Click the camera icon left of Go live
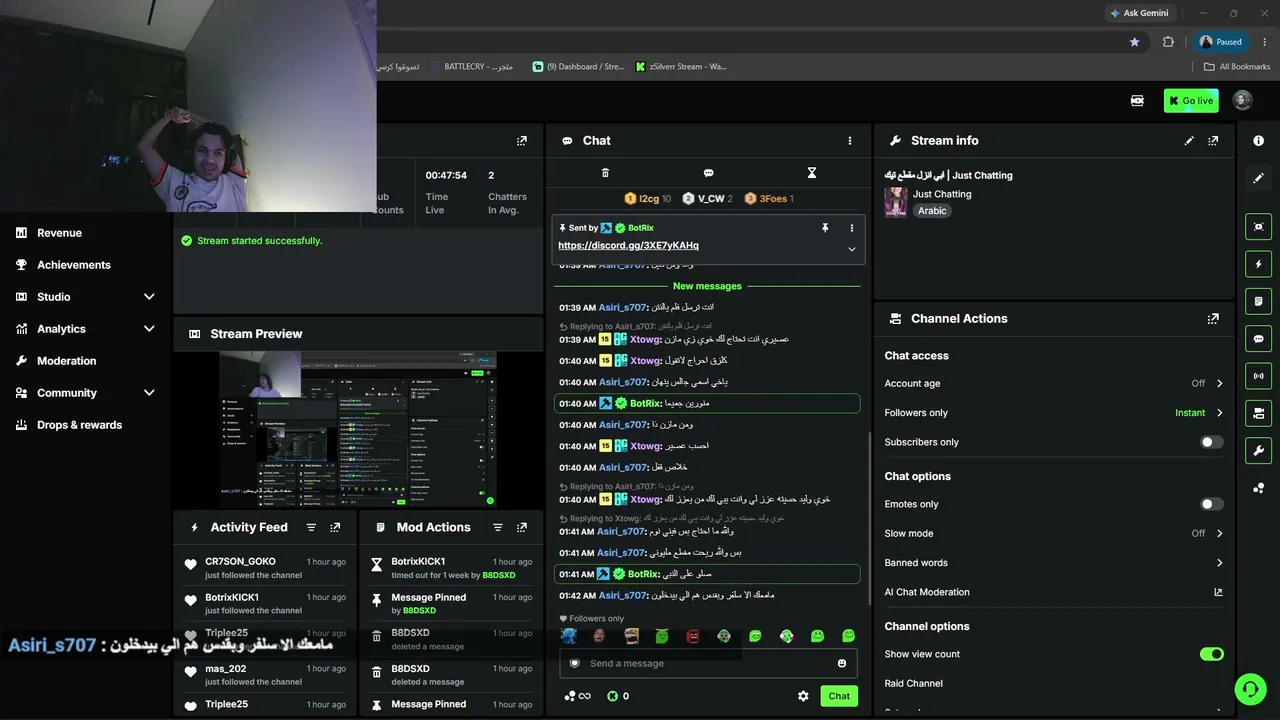Viewport: 1280px width, 720px height. tap(1137, 100)
